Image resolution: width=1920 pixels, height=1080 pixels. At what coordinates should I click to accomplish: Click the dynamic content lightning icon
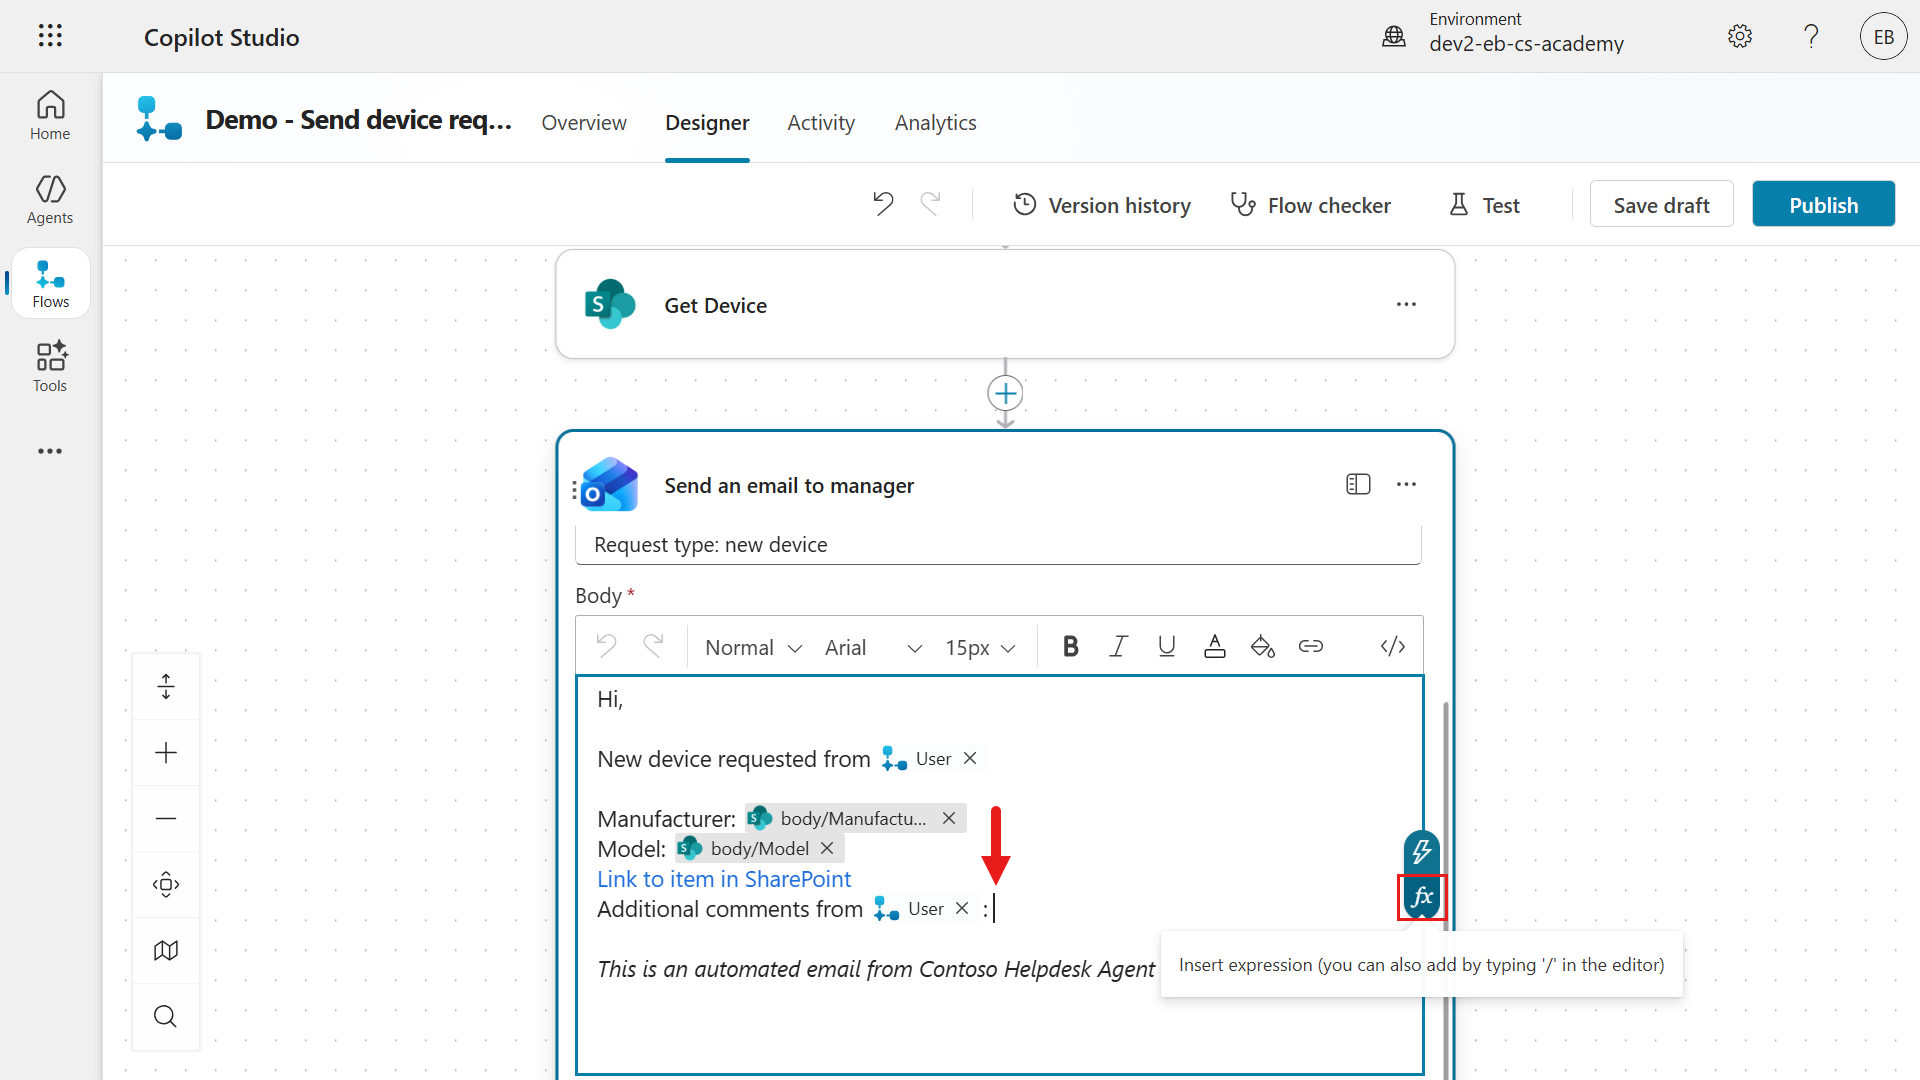[x=1421, y=852]
